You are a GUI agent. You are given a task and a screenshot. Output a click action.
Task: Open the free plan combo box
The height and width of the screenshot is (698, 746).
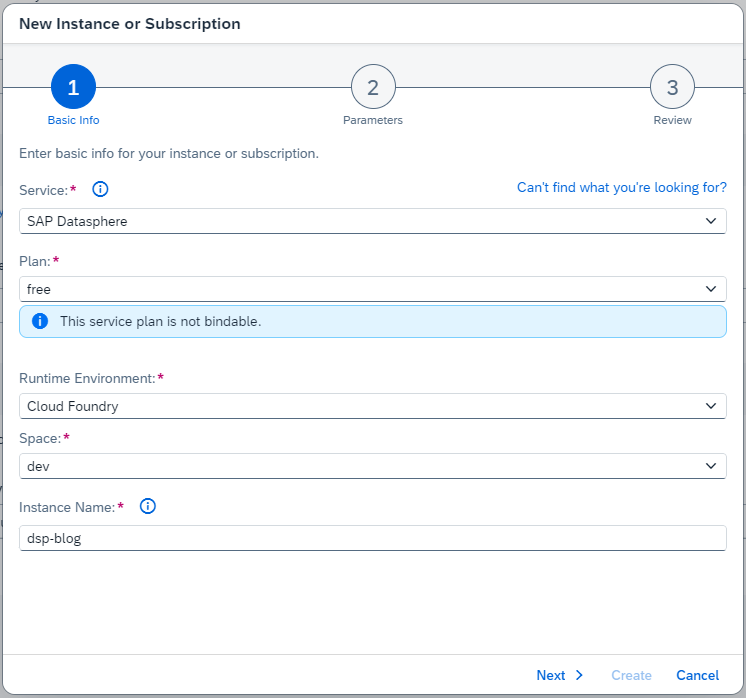[373, 289]
